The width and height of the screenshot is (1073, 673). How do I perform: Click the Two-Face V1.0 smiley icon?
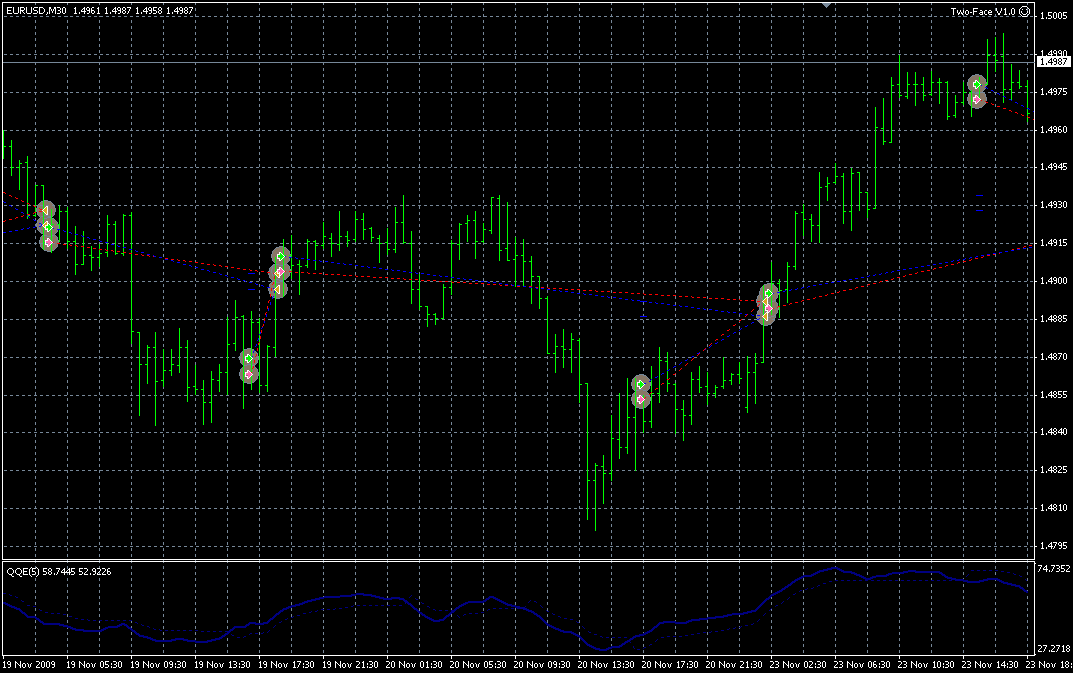pos(1024,11)
